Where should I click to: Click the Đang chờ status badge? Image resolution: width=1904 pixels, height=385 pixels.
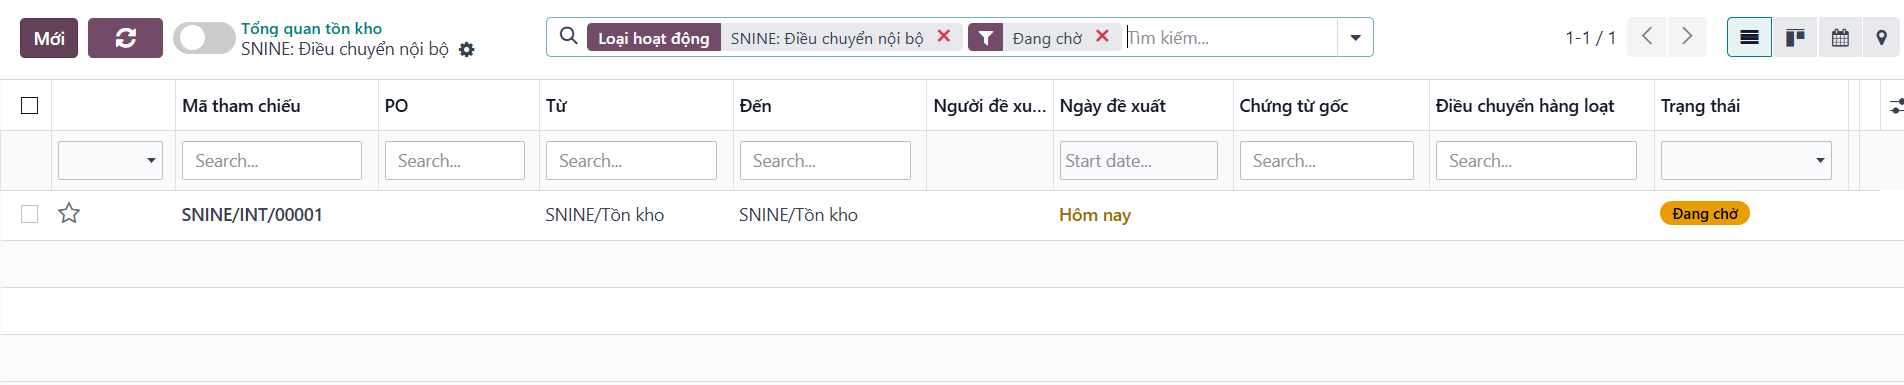point(1705,214)
